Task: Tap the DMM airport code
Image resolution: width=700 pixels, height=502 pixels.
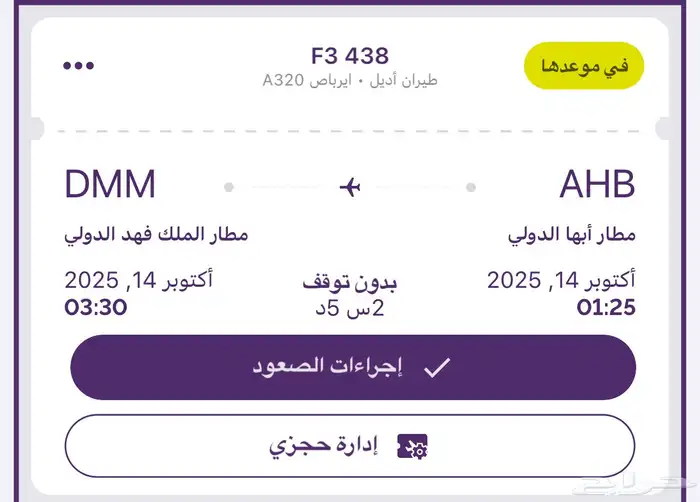Action: click(111, 185)
